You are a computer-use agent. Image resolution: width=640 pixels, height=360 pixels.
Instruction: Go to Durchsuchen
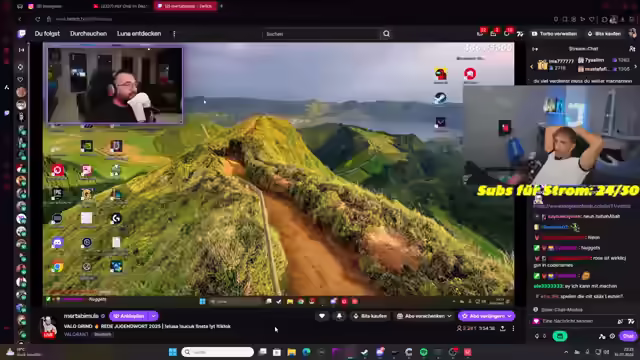click(x=88, y=34)
